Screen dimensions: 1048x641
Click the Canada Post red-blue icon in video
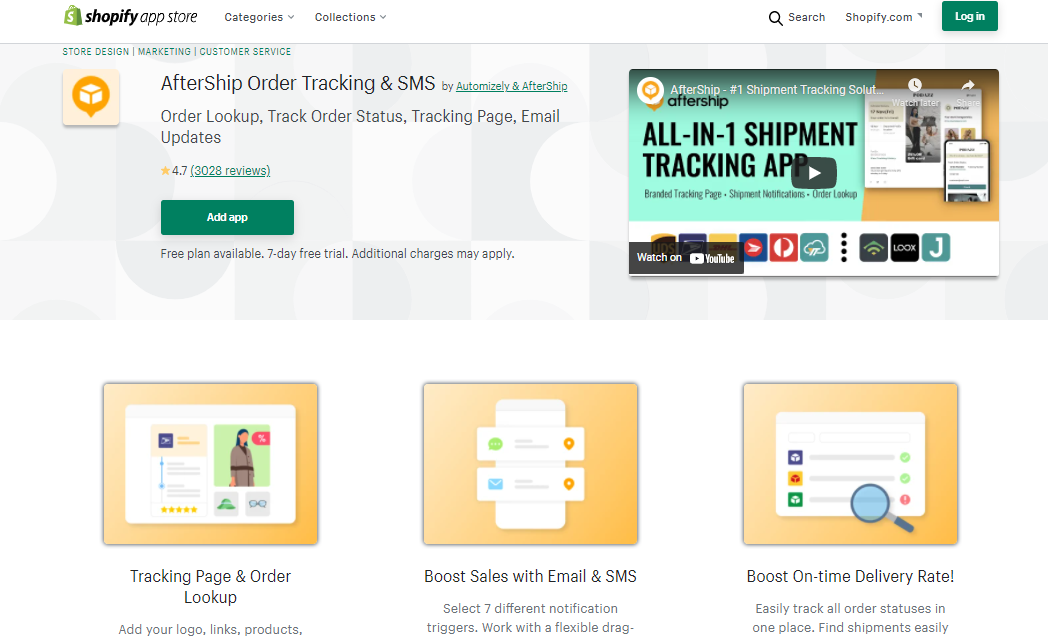pos(754,248)
